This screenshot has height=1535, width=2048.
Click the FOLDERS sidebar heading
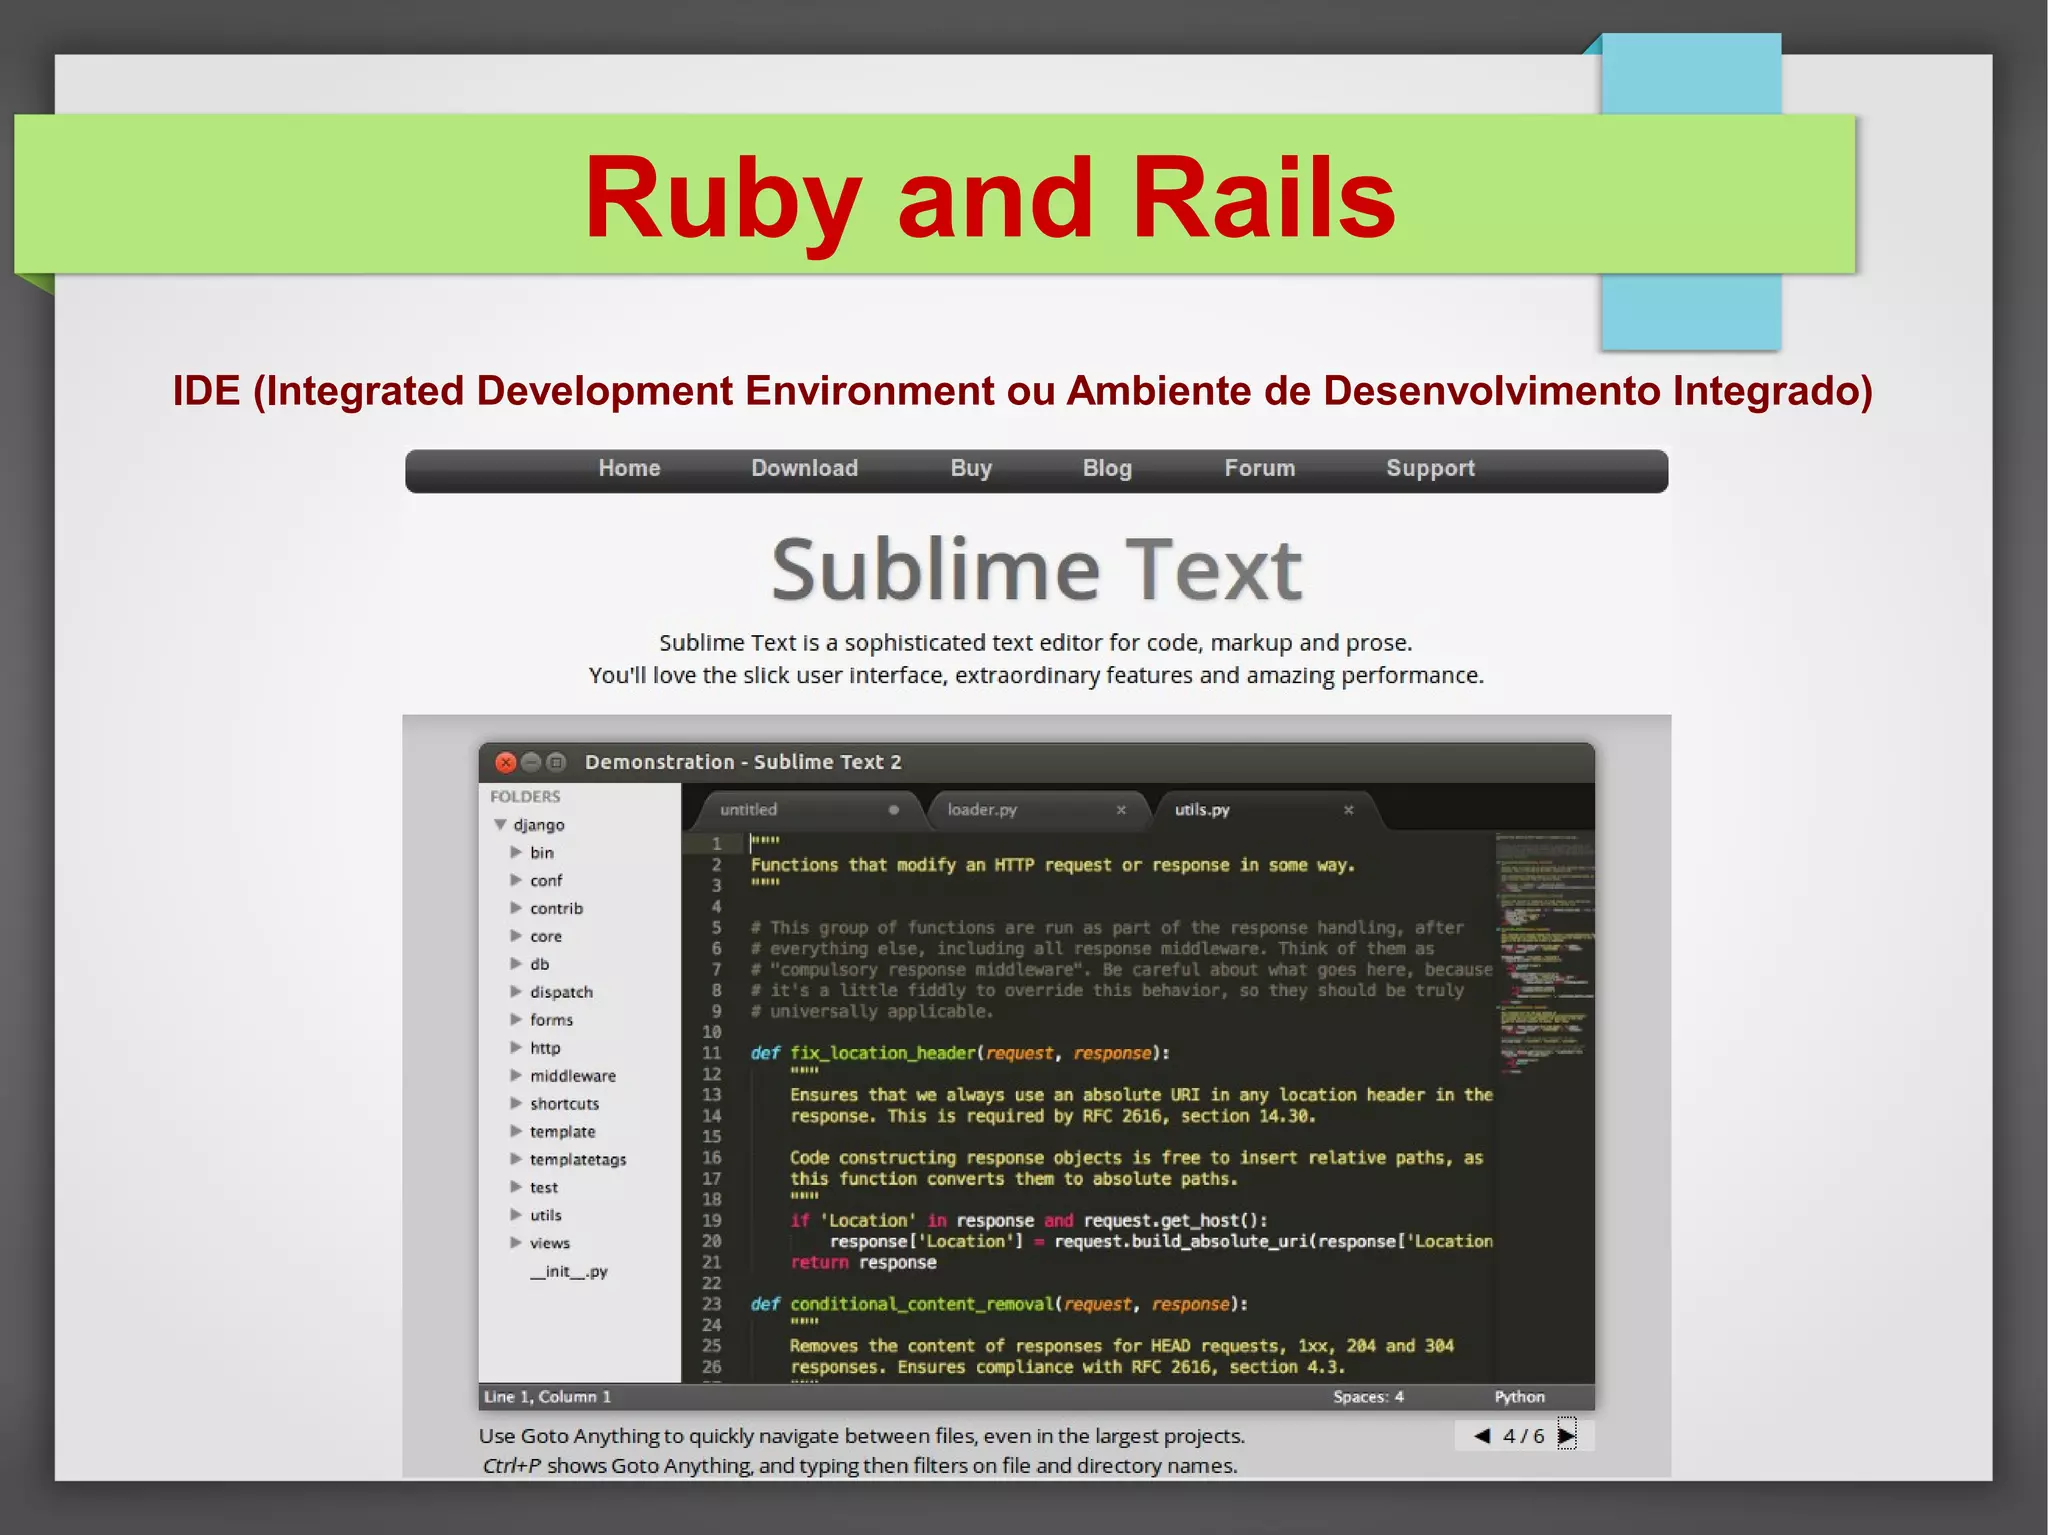(x=525, y=796)
